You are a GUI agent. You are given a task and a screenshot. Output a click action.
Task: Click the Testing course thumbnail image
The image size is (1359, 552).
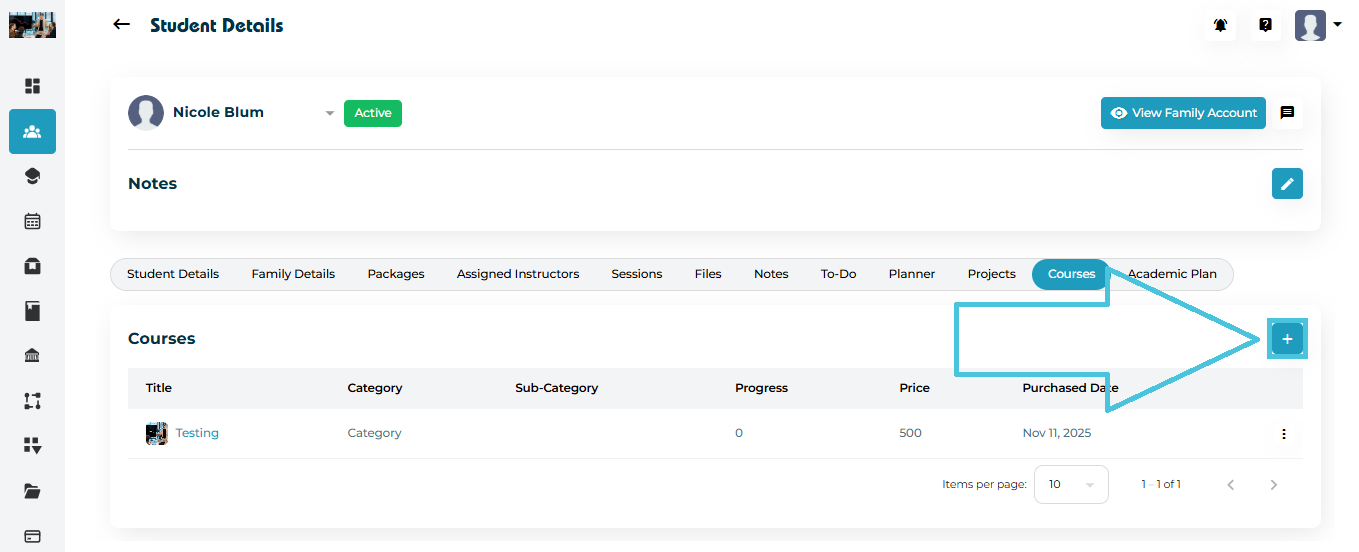(157, 433)
